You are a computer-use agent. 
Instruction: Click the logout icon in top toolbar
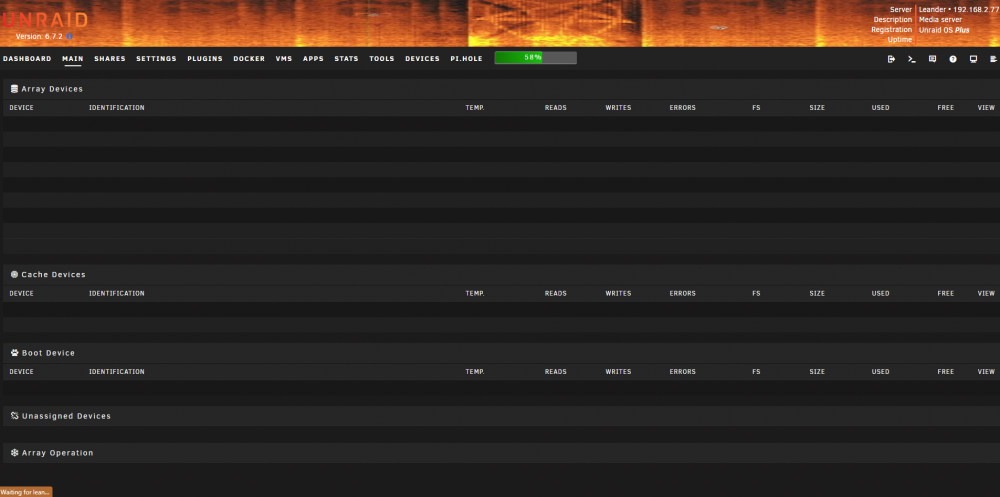coord(892,59)
